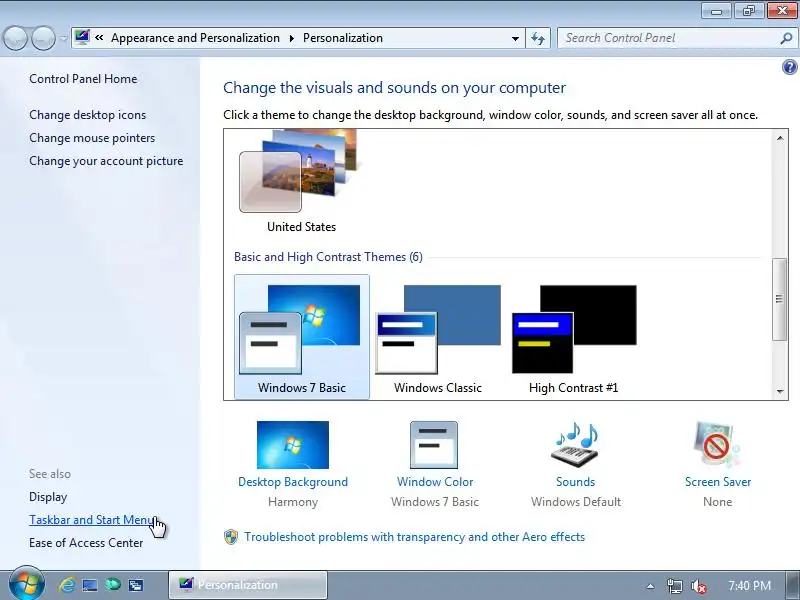Click the shield icon beside Troubleshoot link
The height and width of the screenshot is (600, 800).
click(x=231, y=537)
